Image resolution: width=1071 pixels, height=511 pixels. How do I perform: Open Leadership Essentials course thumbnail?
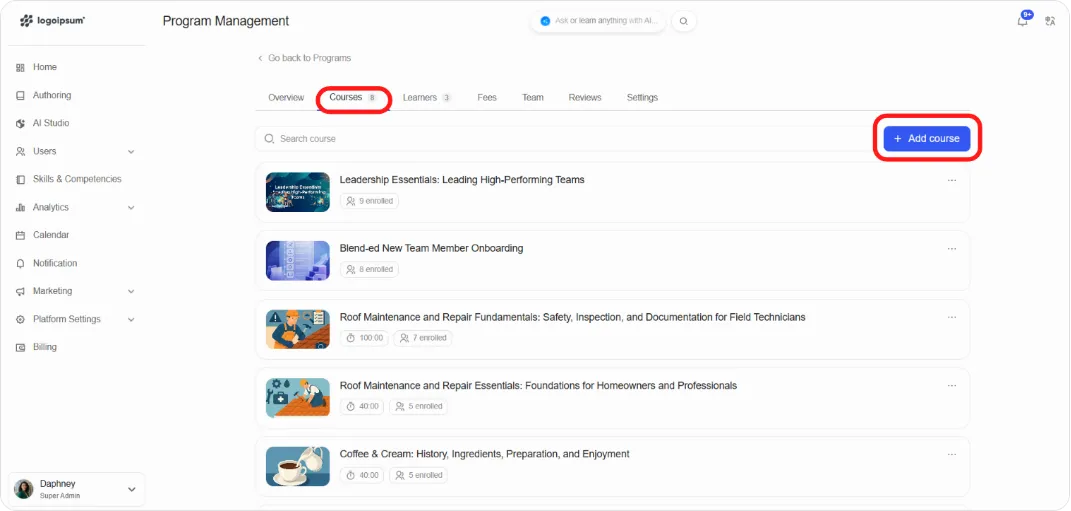pos(298,192)
